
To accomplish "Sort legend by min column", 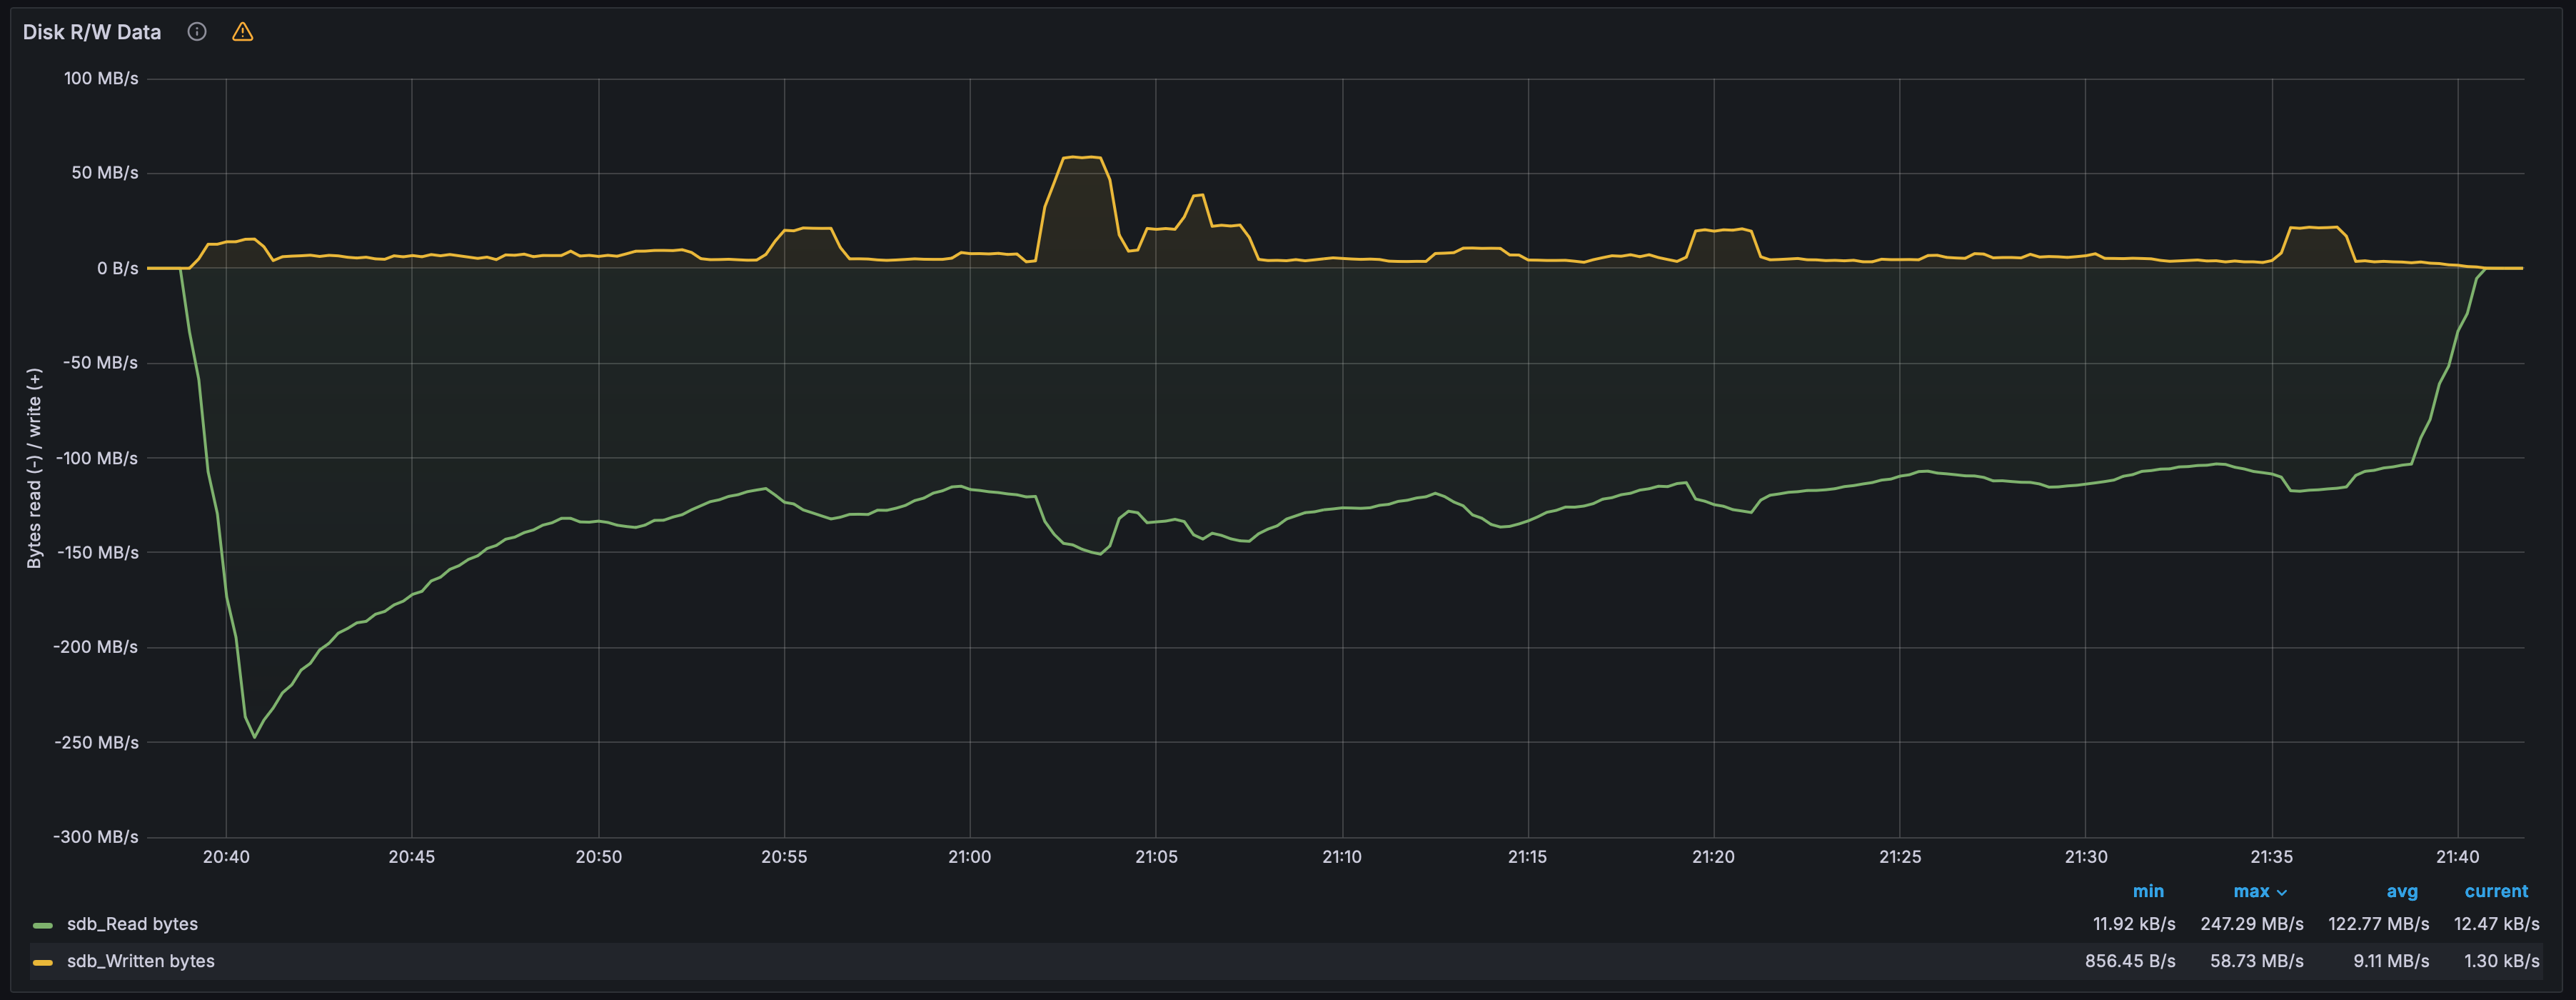I will [2148, 891].
